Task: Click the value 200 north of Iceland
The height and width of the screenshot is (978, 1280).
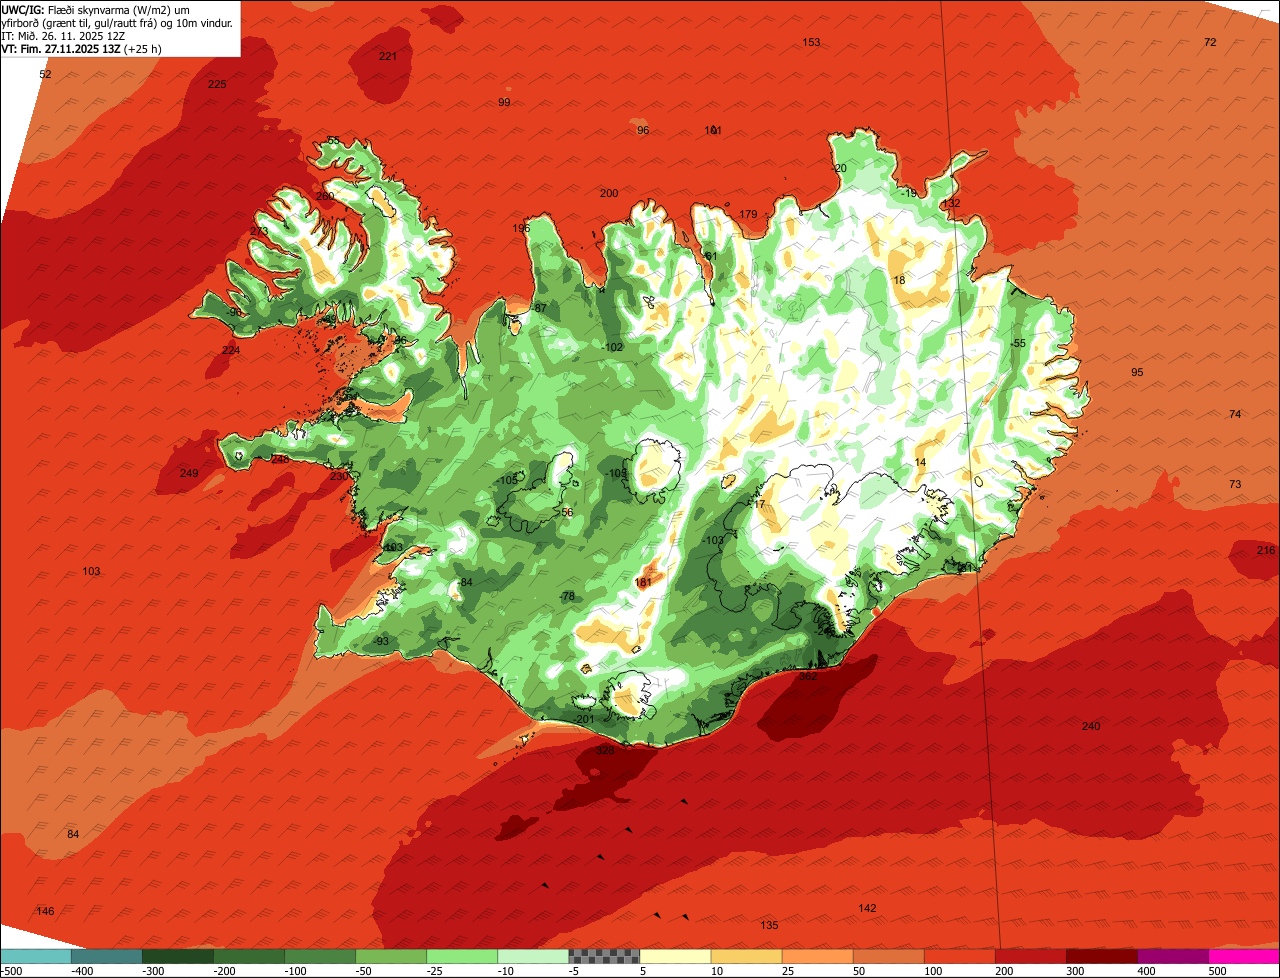Action: [609, 193]
